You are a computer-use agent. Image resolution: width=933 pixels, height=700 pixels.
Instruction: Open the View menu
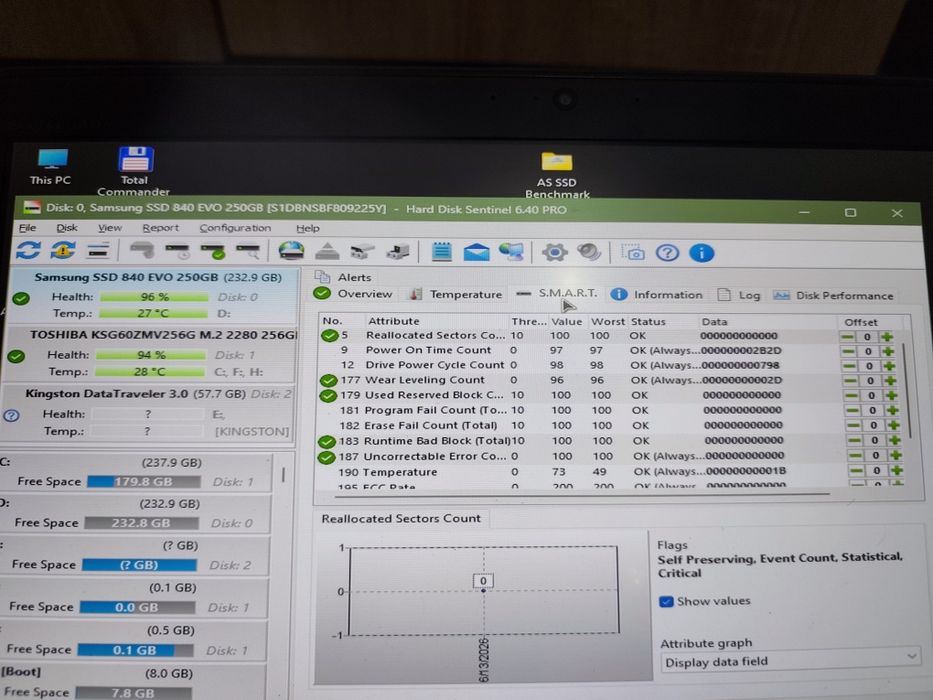109,228
